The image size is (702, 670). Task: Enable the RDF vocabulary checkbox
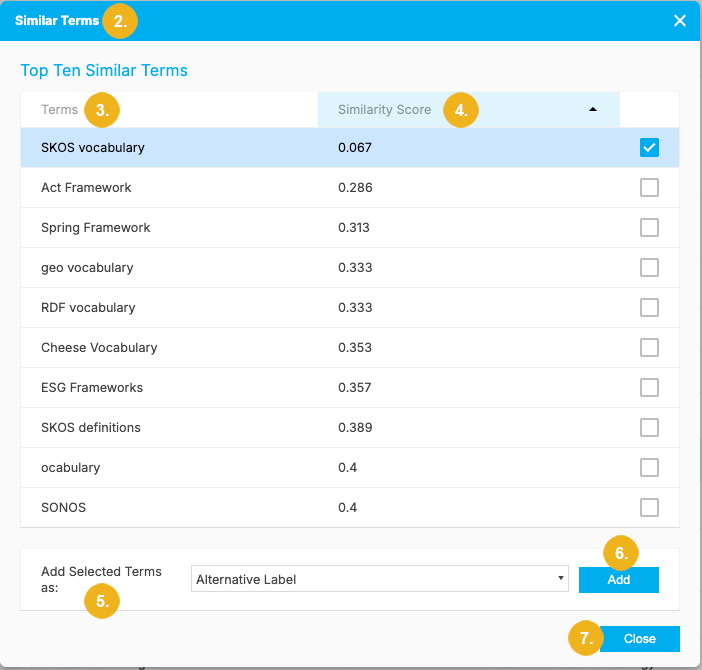[649, 308]
